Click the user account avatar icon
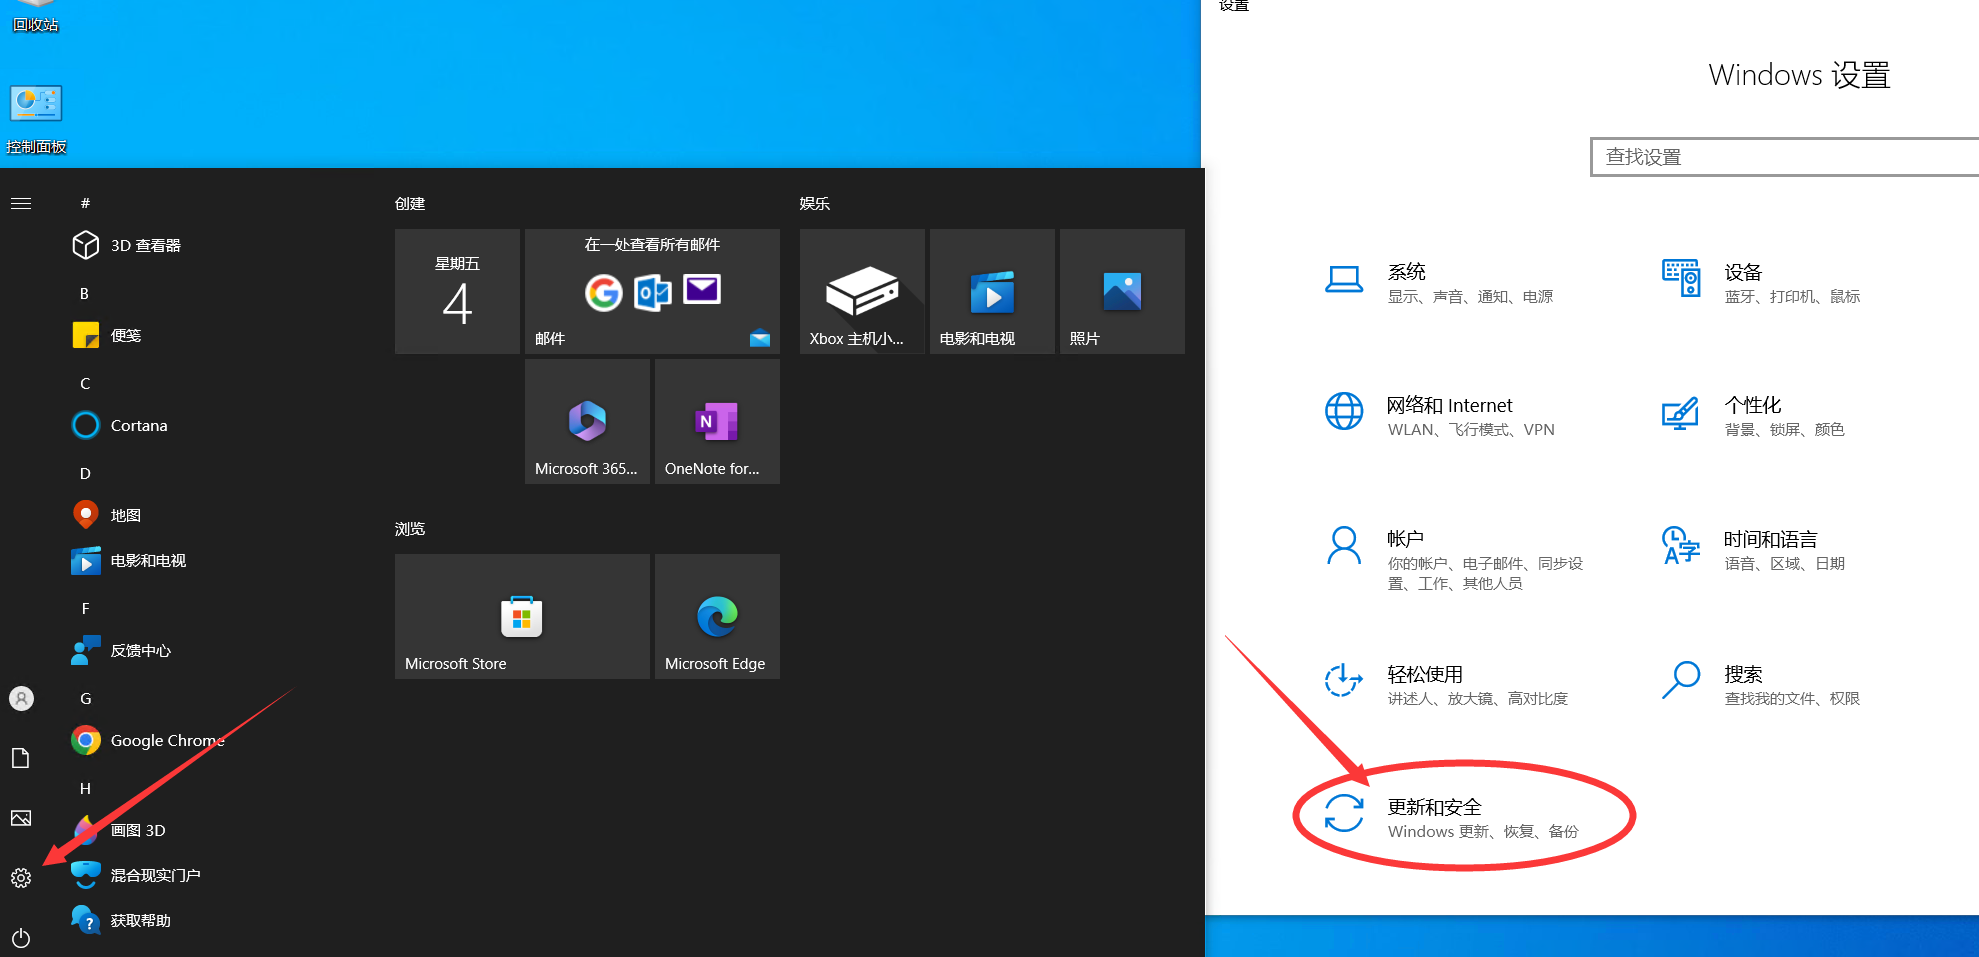 click(21, 698)
